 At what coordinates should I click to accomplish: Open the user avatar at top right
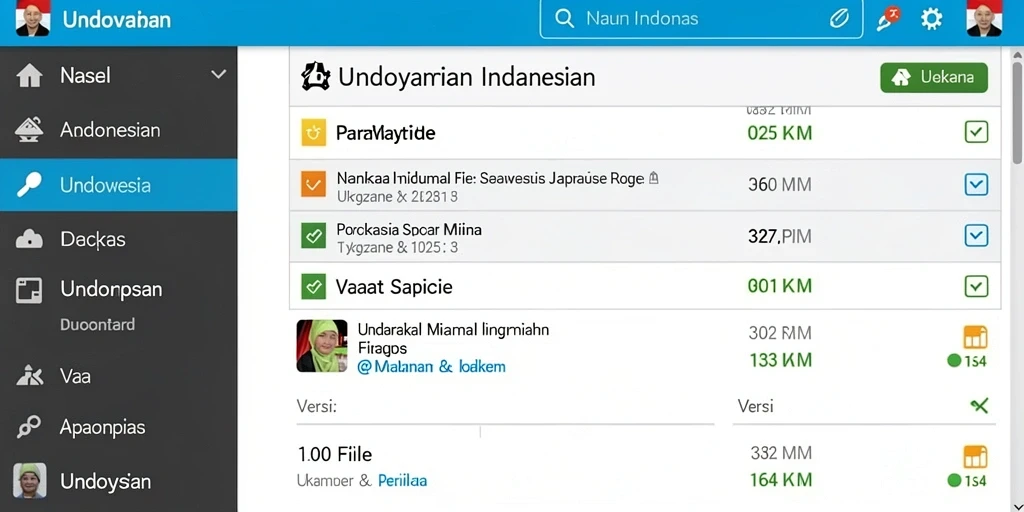[x=984, y=18]
